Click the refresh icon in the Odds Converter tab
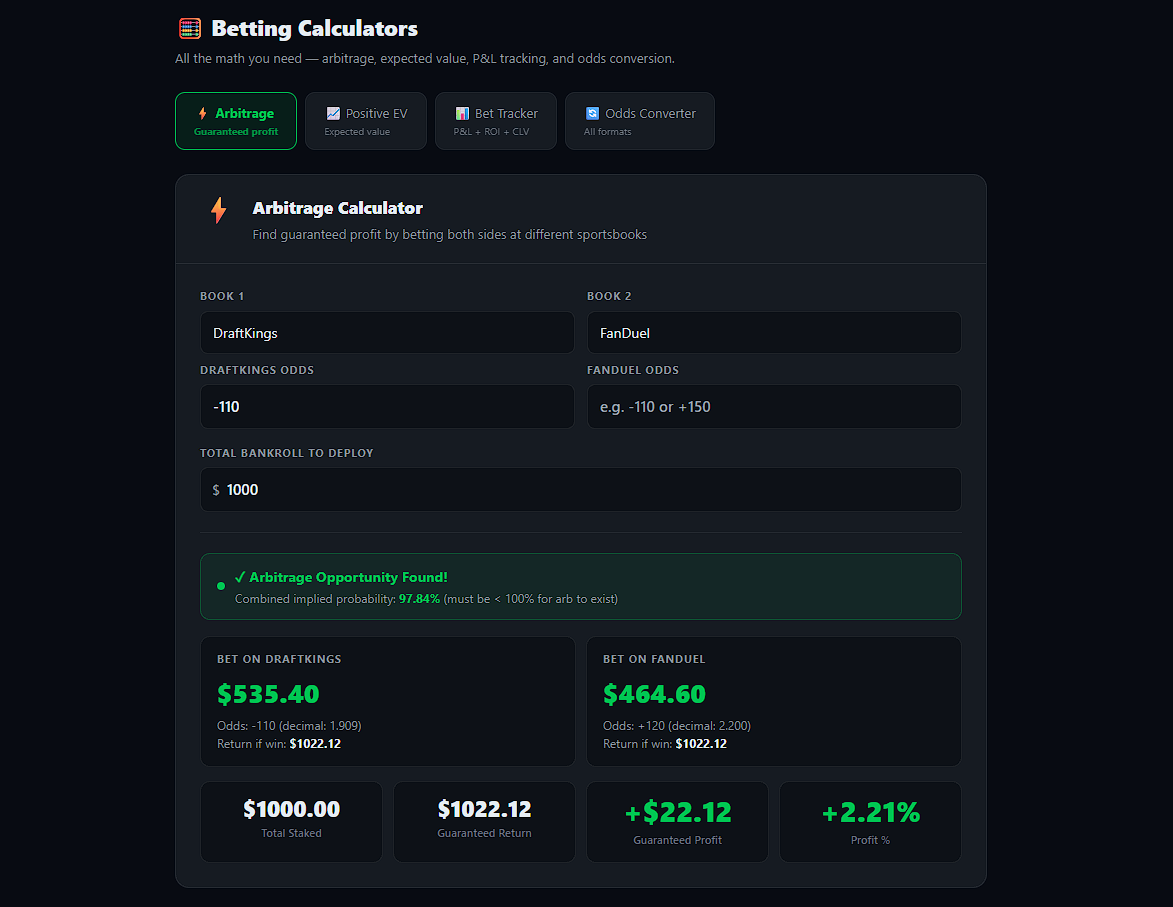 pyautogui.click(x=592, y=113)
